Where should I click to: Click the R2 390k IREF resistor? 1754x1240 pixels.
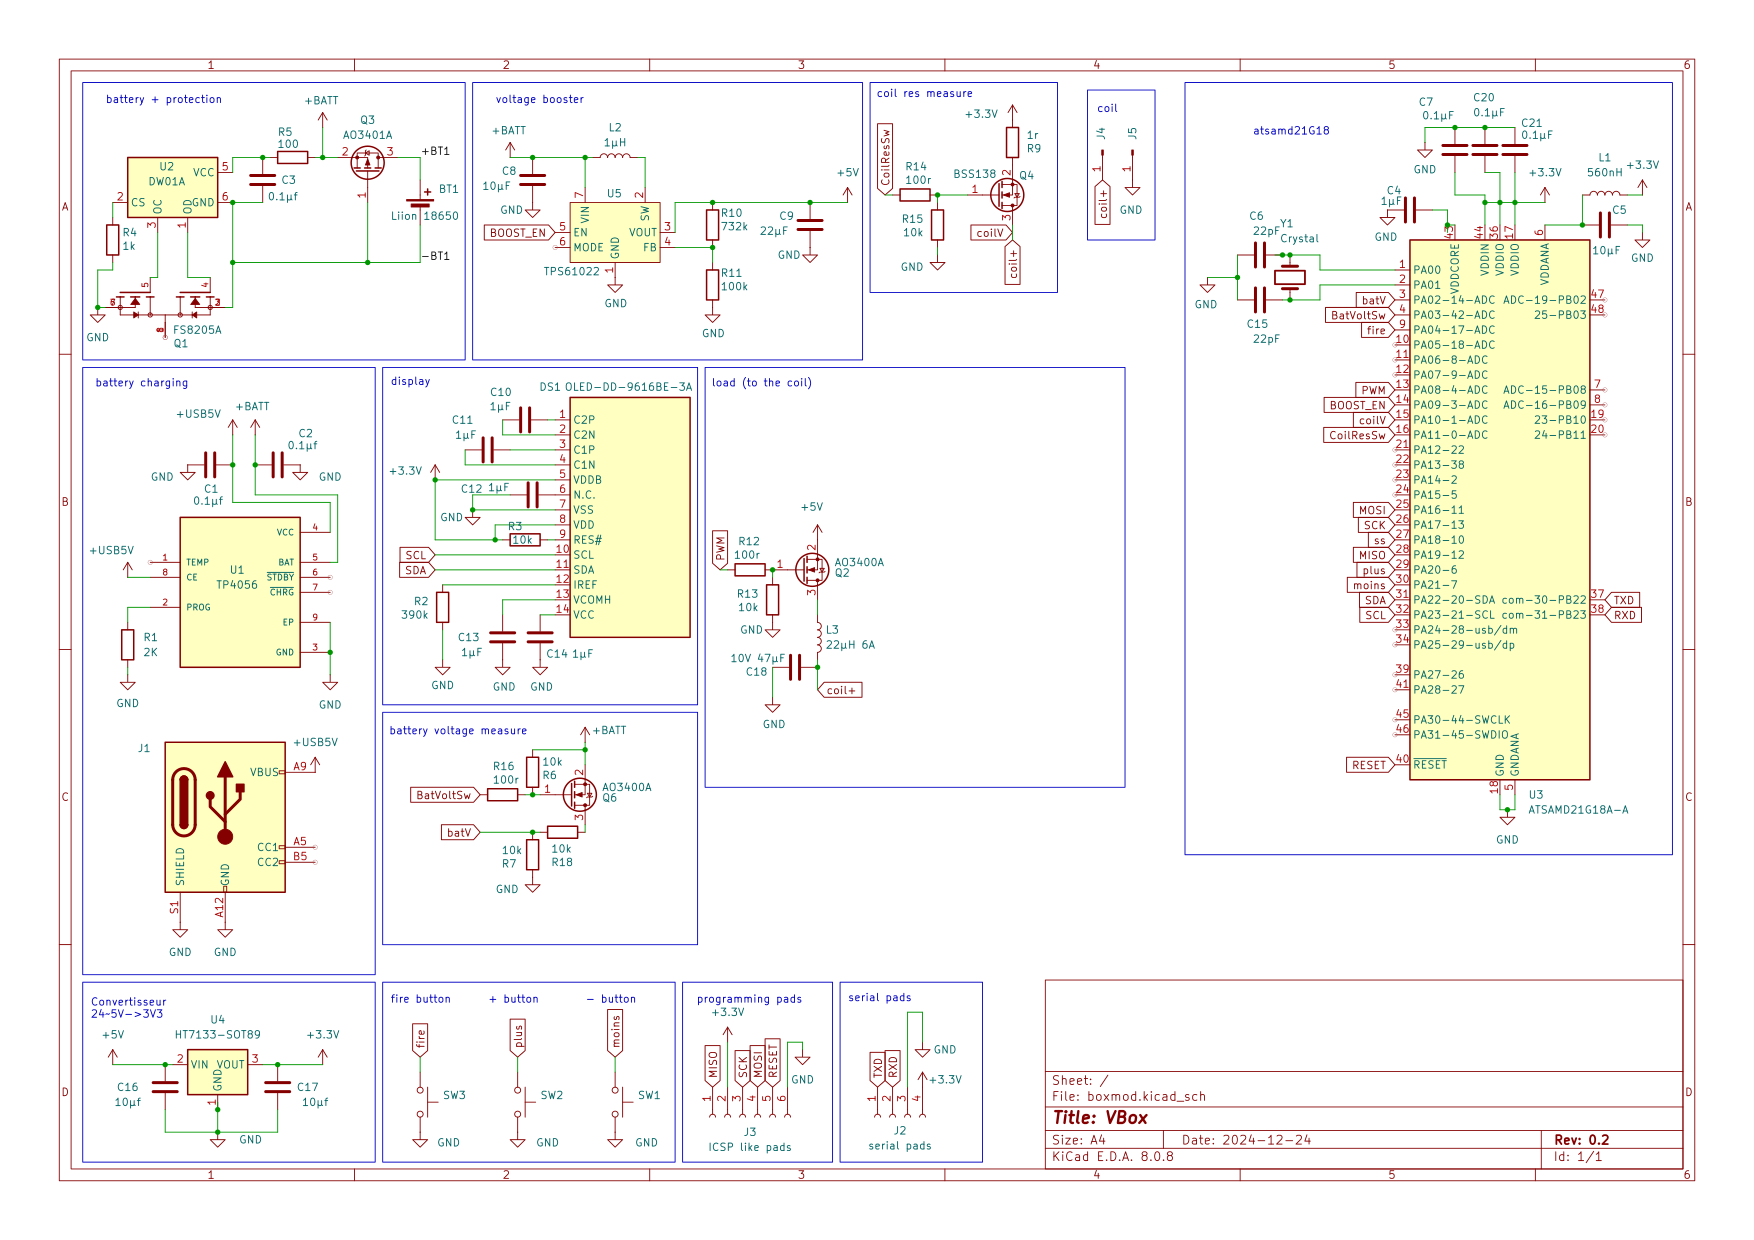pos(442,607)
